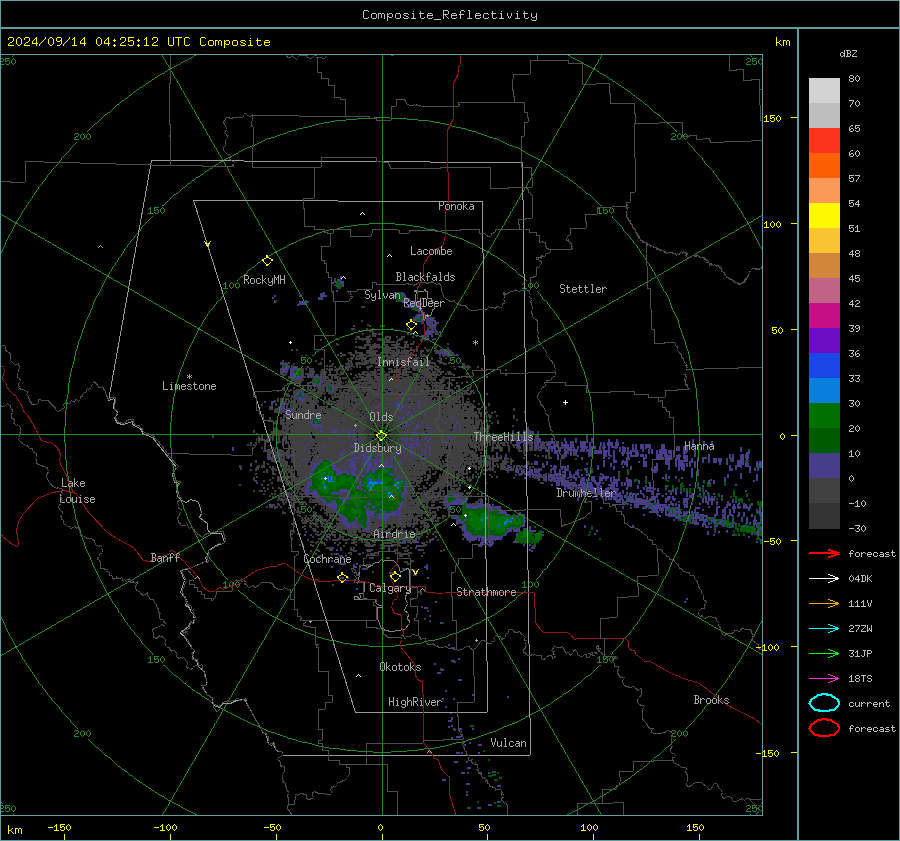Click the Brooks city label

(711, 700)
